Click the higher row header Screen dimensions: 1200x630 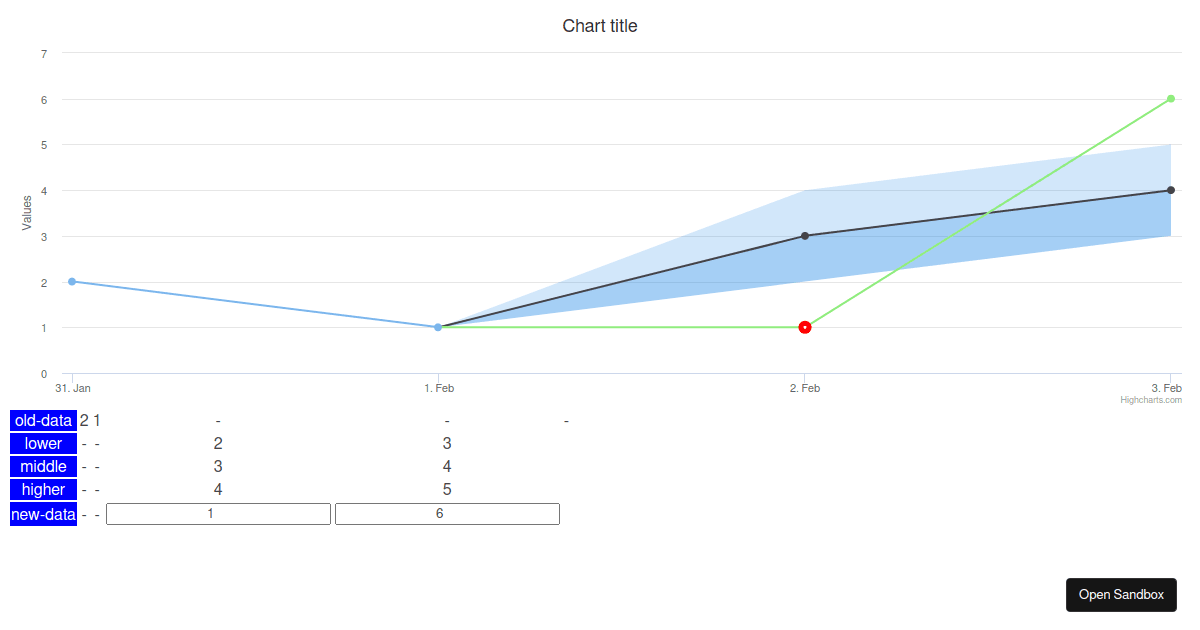click(x=43, y=490)
